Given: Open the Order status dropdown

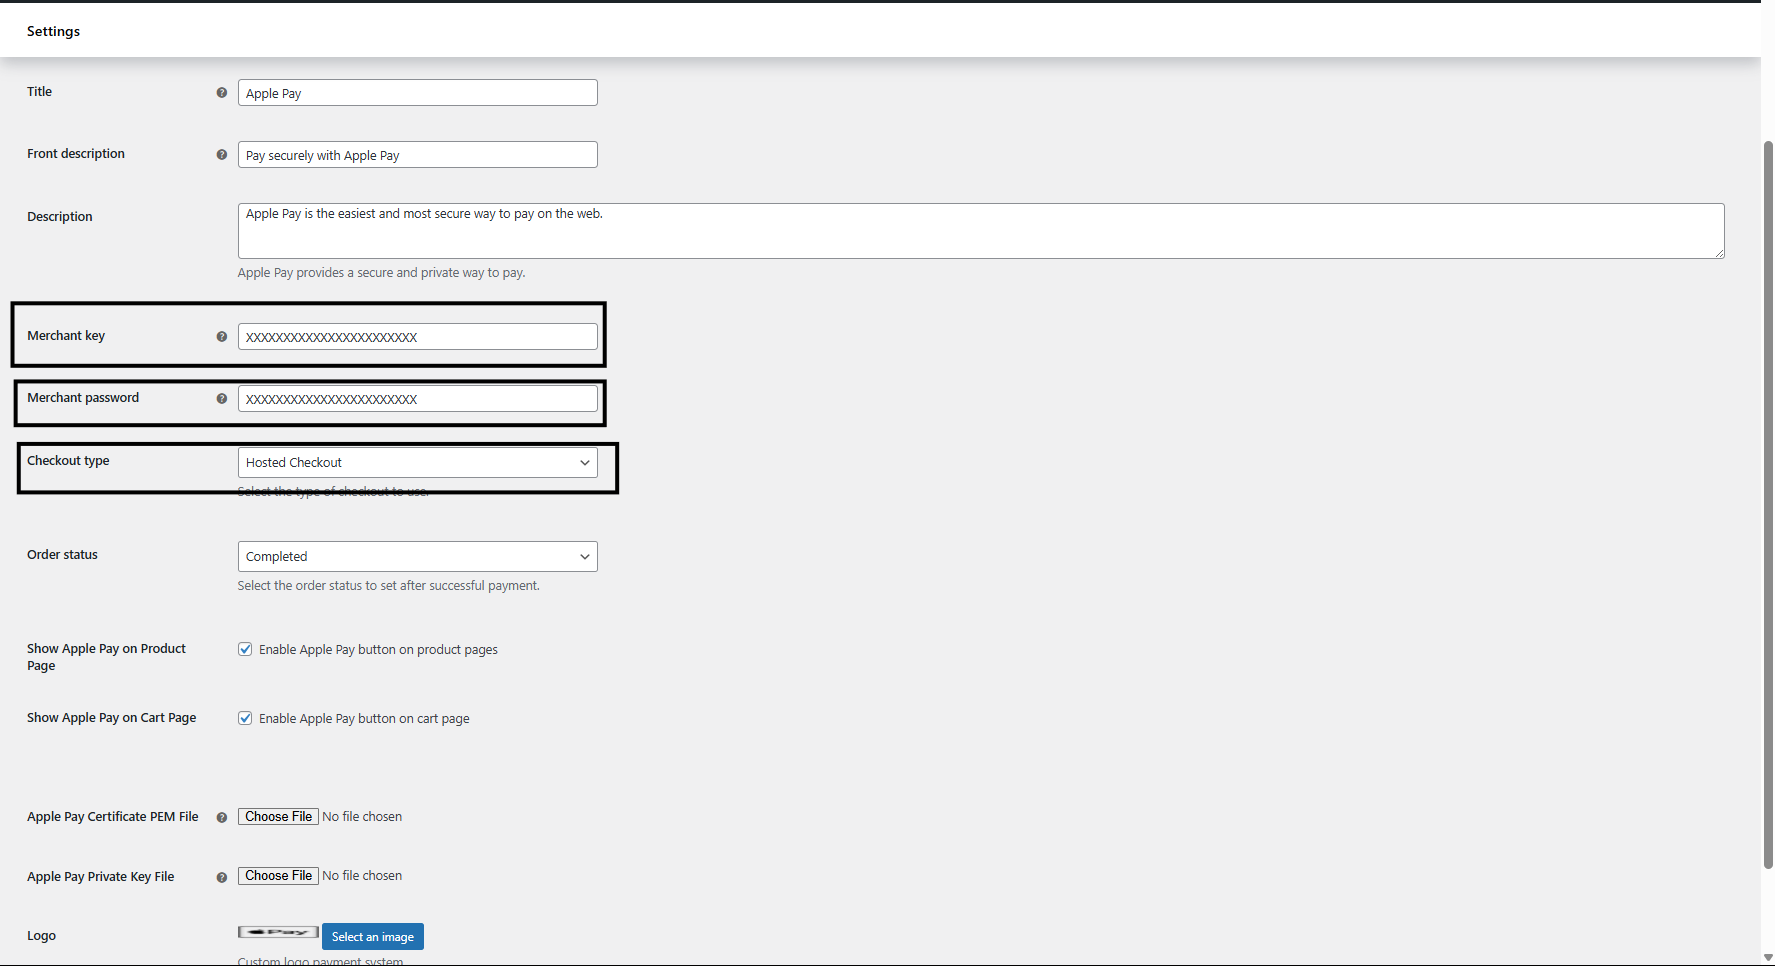Looking at the screenshot, I should pos(418,556).
